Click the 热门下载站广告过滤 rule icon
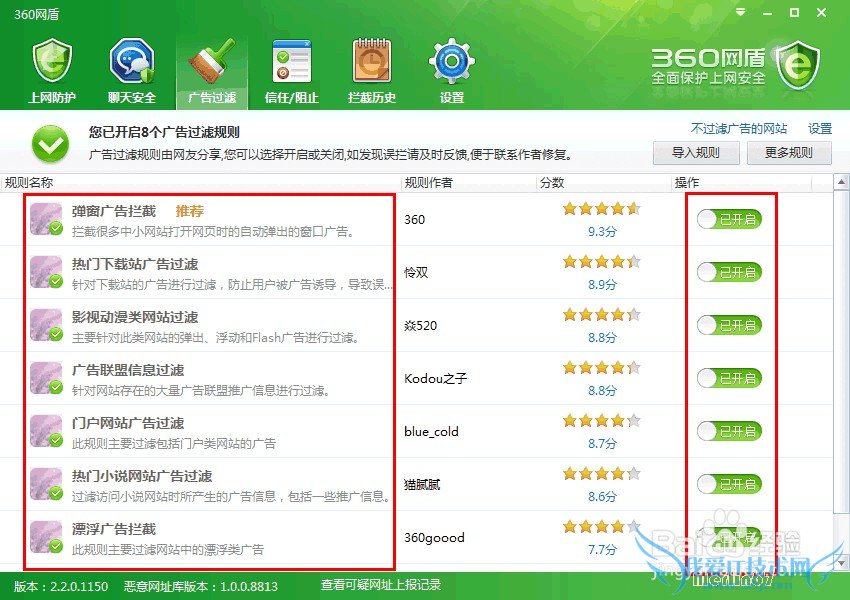Image resolution: width=850 pixels, height=600 pixels. pos(46,272)
